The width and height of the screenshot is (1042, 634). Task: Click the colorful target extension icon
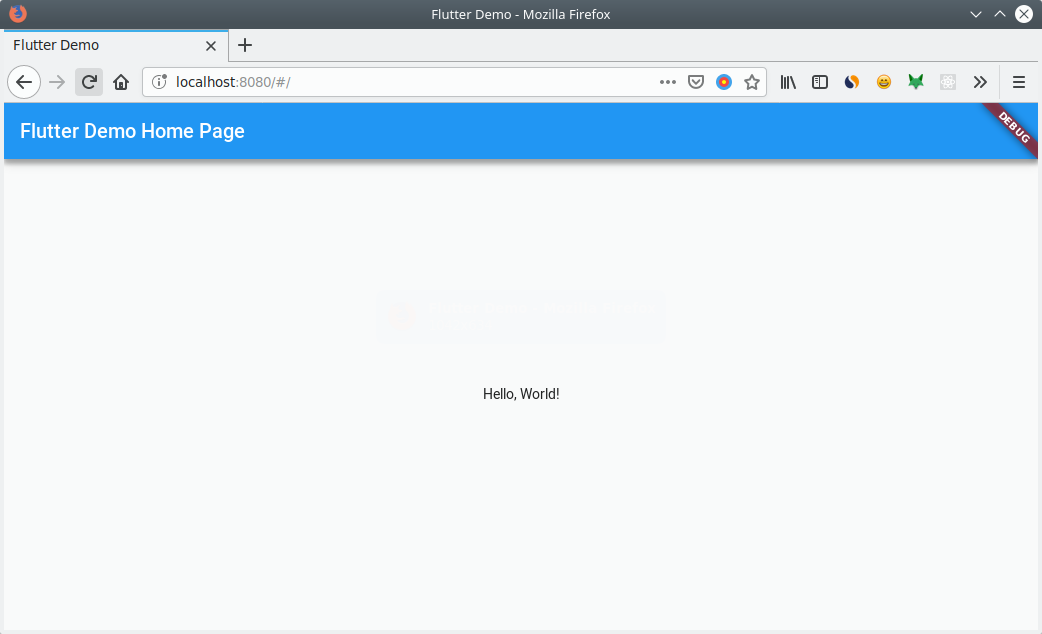(x=724, y=82)
